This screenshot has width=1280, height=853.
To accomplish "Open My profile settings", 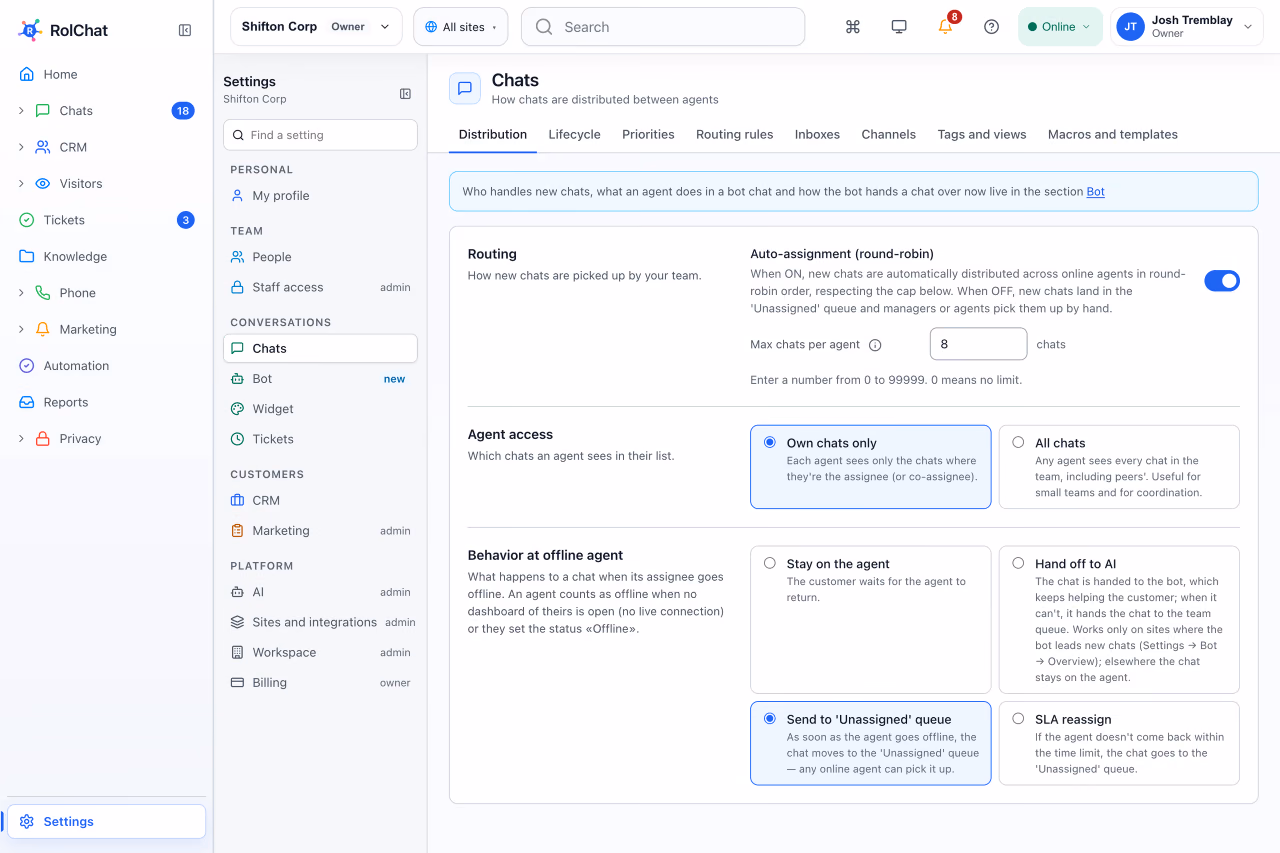I will point(320,196).
